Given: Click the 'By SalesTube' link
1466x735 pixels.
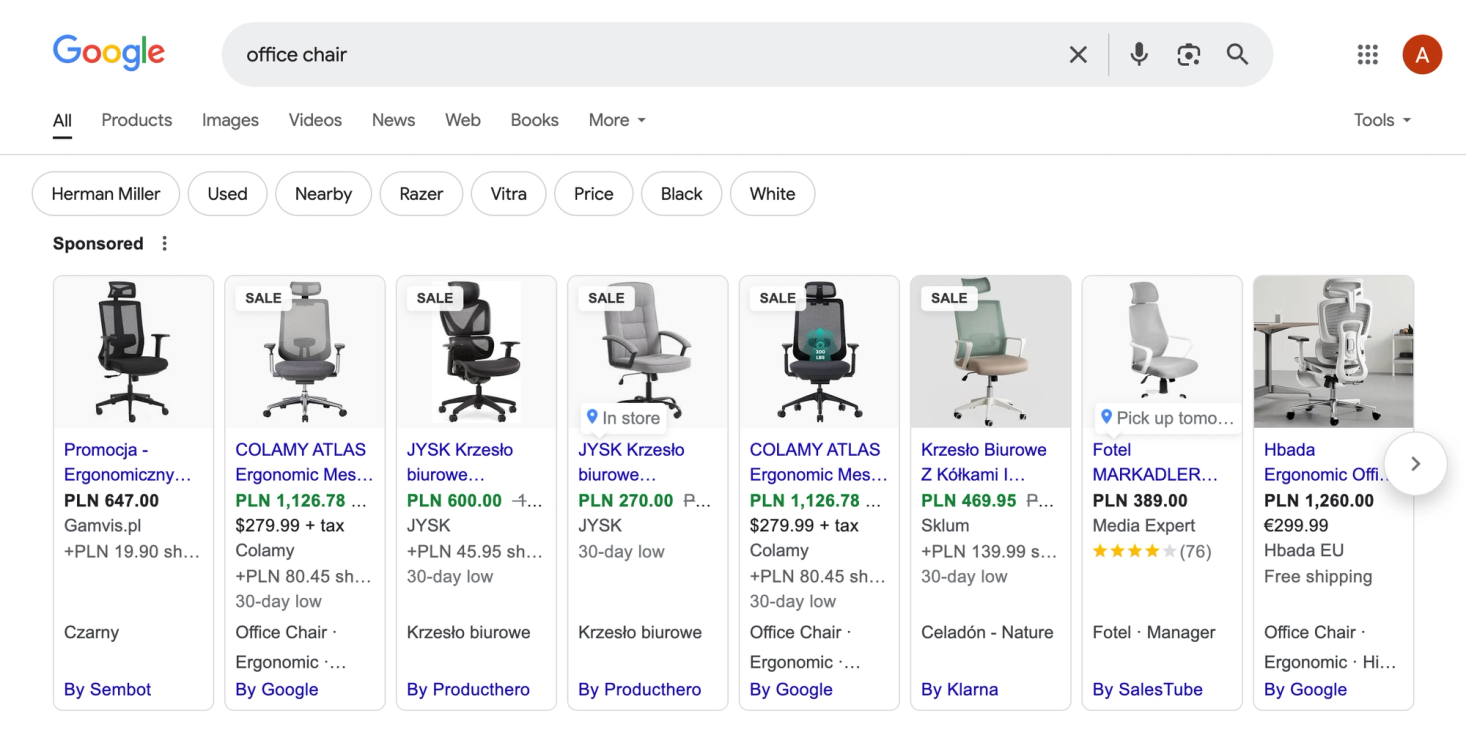Looking at the screenshot, I should (x=1148, y=689).
